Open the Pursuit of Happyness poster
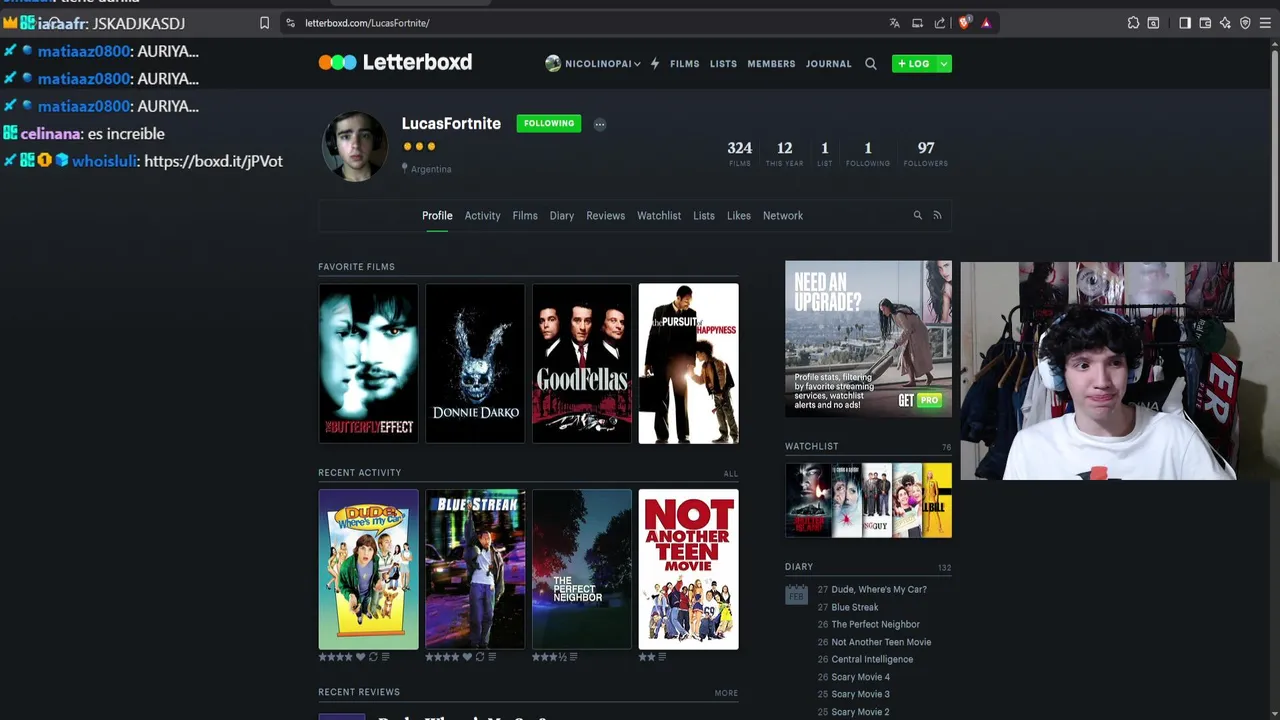Image resolution: width=1280 pixels, height=720 pixels. point(689,363)
